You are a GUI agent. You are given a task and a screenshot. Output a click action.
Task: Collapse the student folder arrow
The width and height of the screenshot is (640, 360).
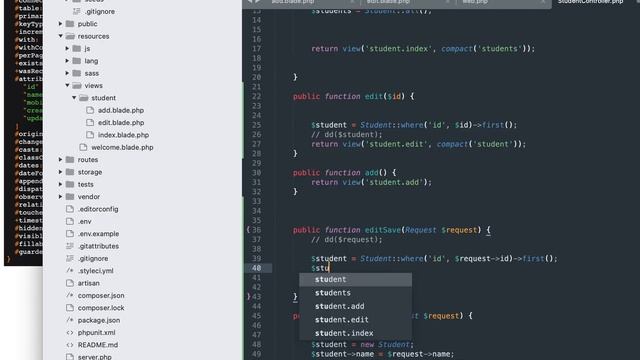point(74,98)
